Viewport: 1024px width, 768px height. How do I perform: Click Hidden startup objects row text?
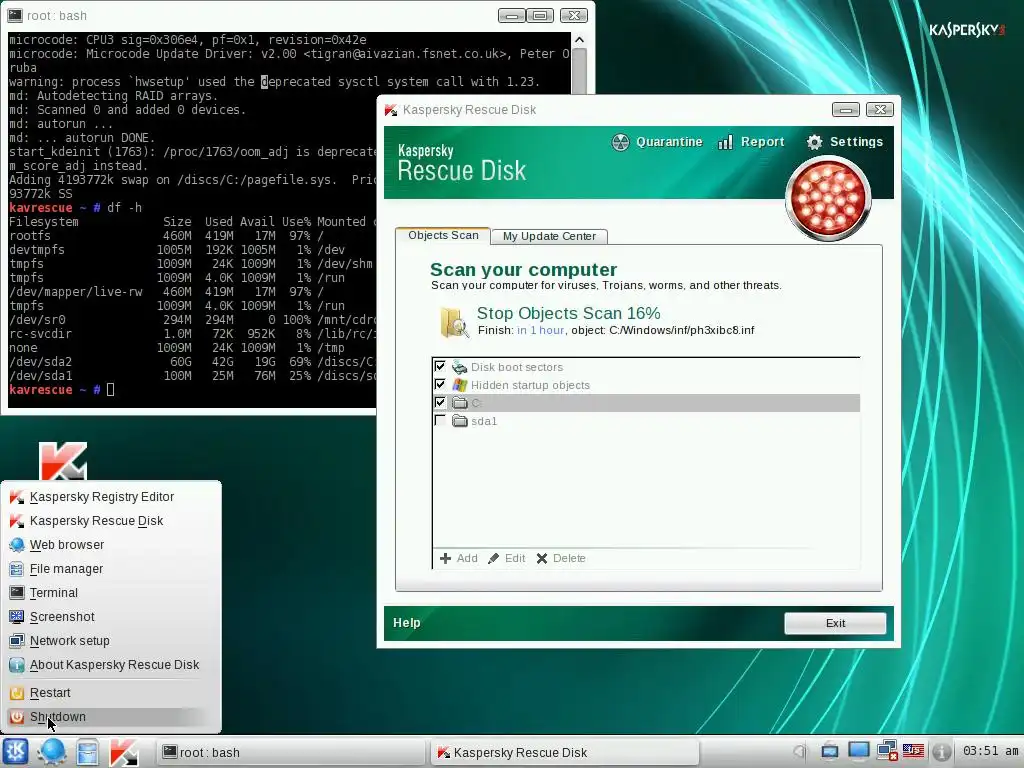coord(530,385)
